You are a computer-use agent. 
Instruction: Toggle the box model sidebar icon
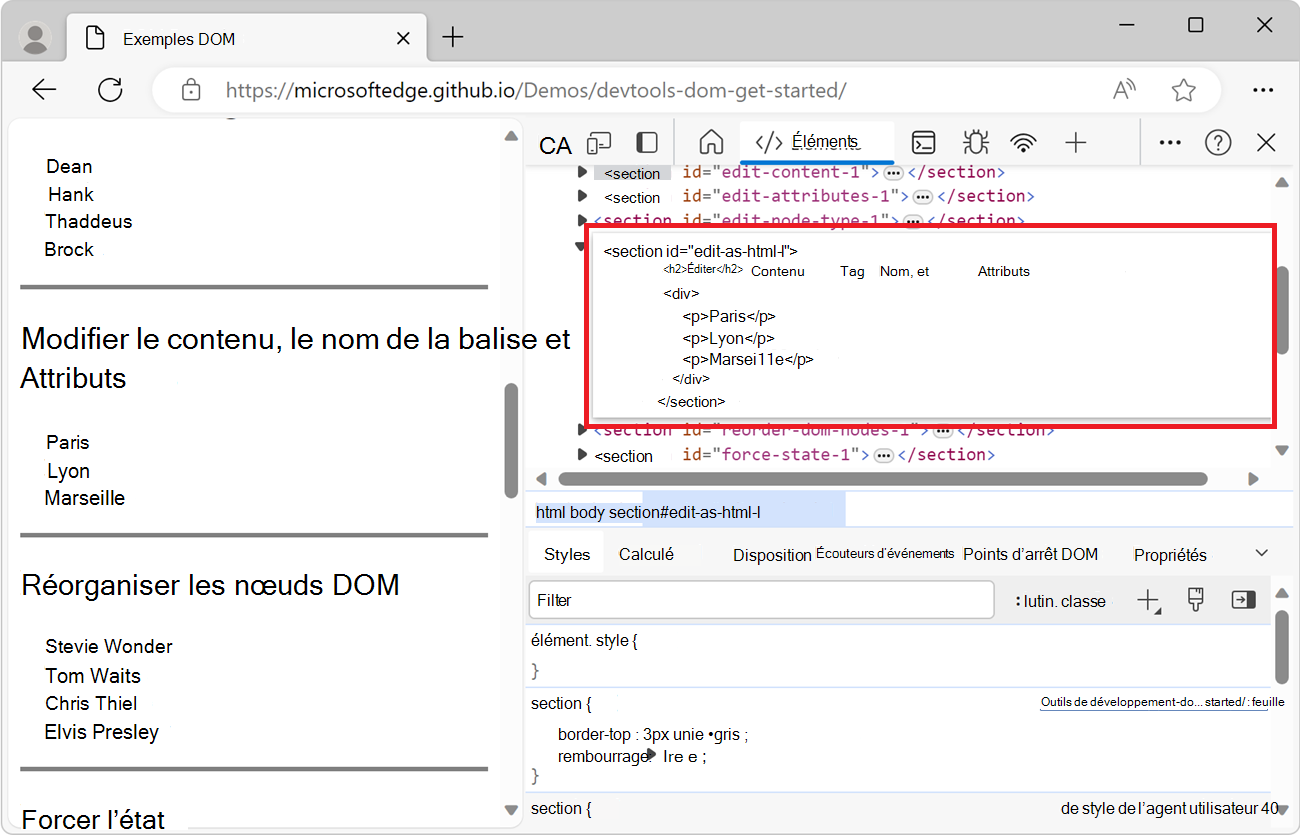pos(1243,599)
